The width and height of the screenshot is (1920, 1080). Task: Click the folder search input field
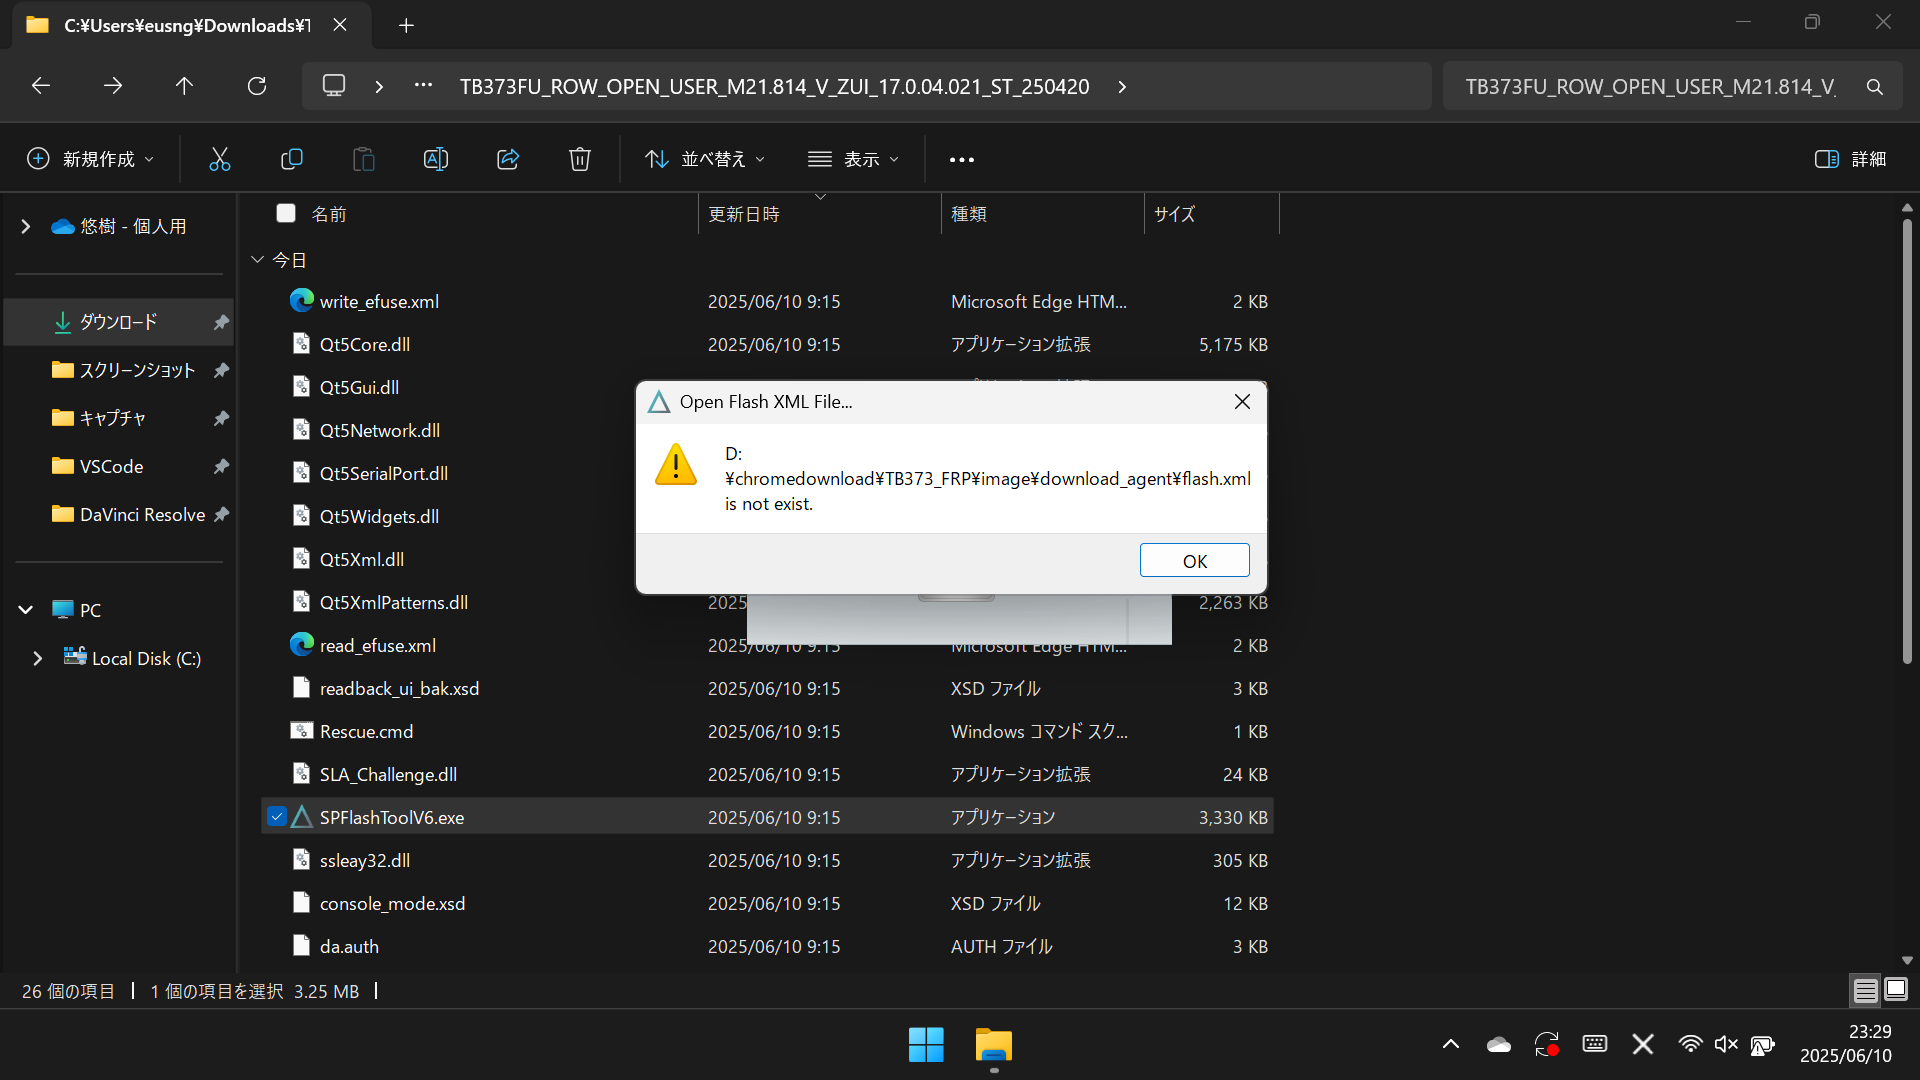point(1650,86)
